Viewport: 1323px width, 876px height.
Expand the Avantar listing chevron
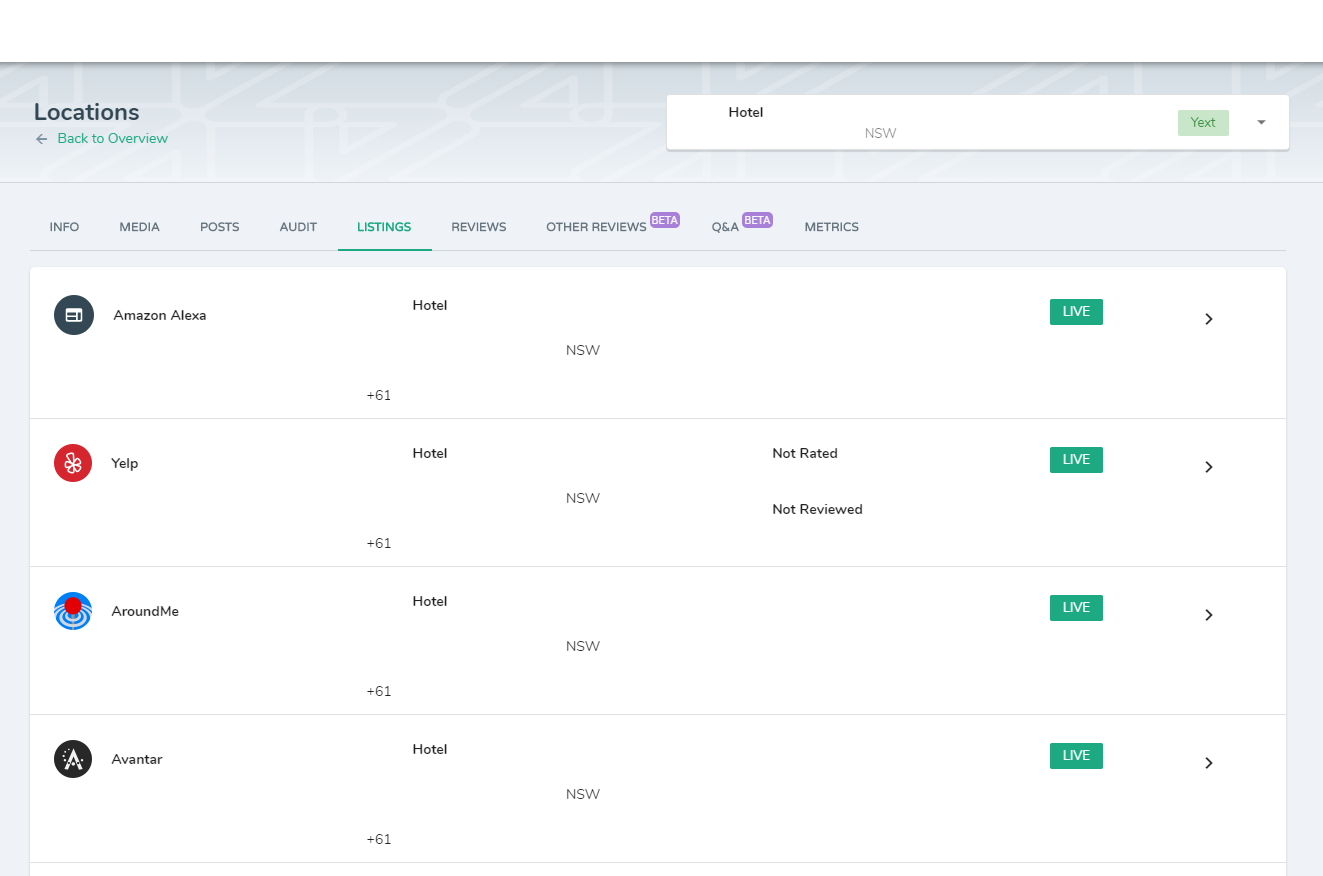point(1208,763)
